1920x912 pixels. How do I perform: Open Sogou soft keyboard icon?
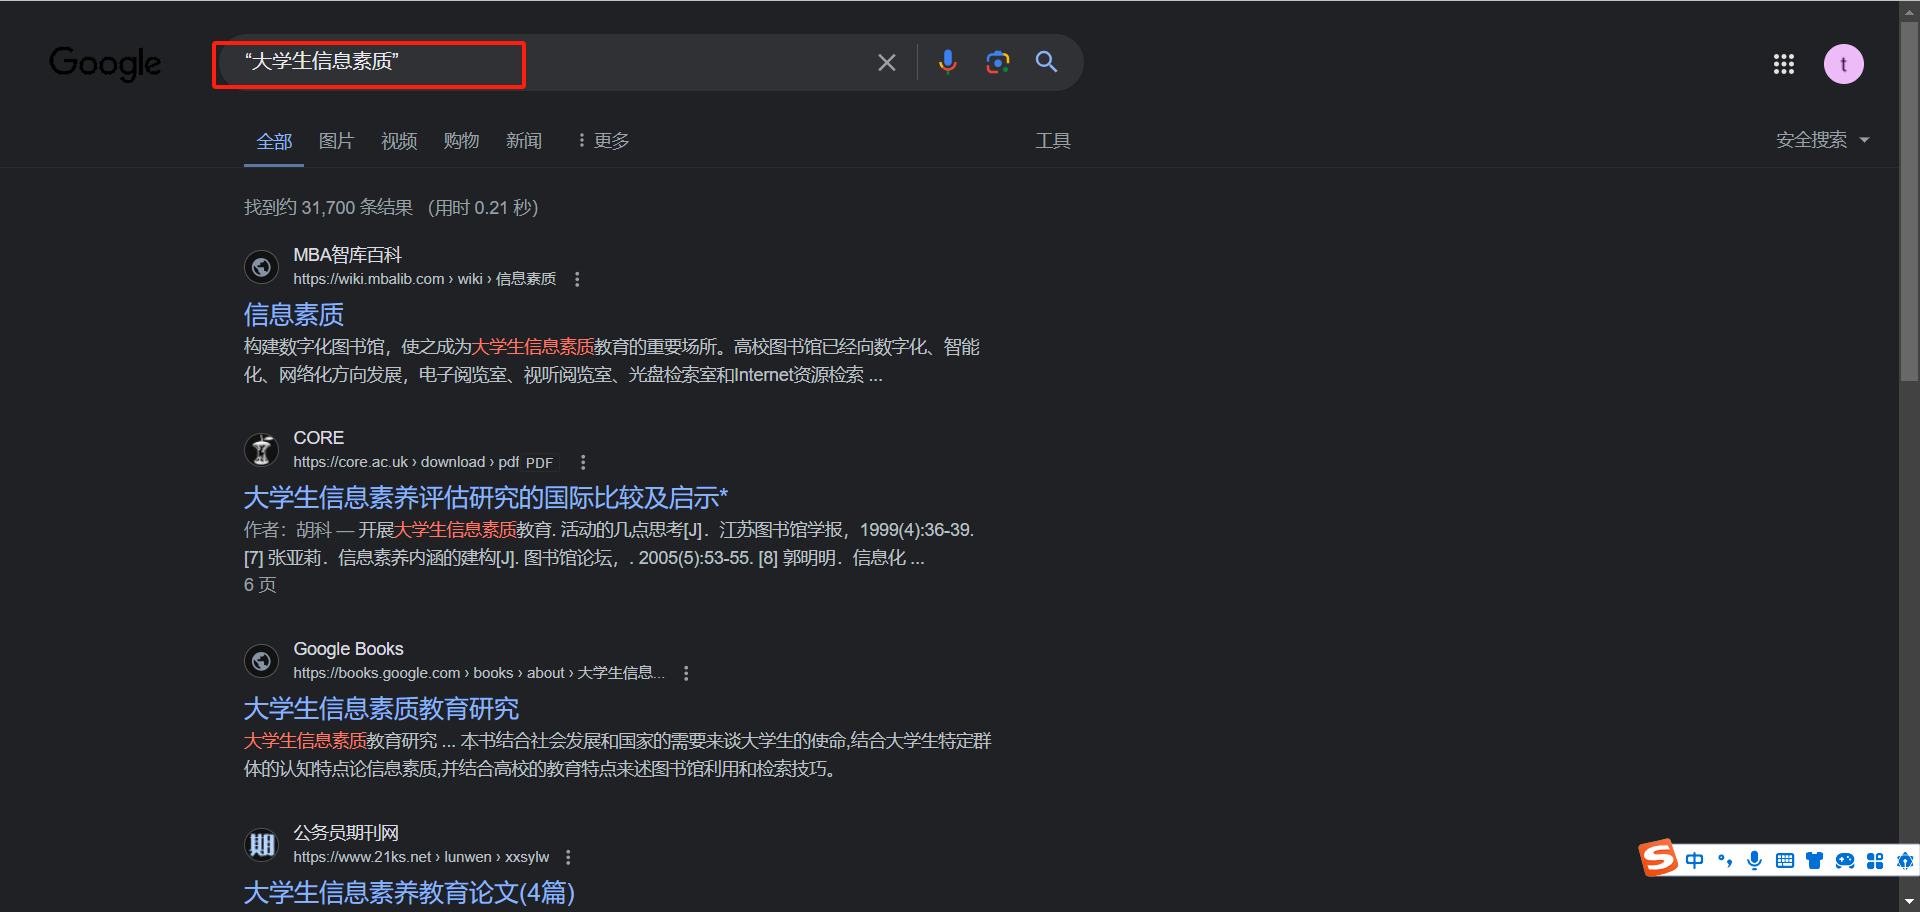(1784, 861)
